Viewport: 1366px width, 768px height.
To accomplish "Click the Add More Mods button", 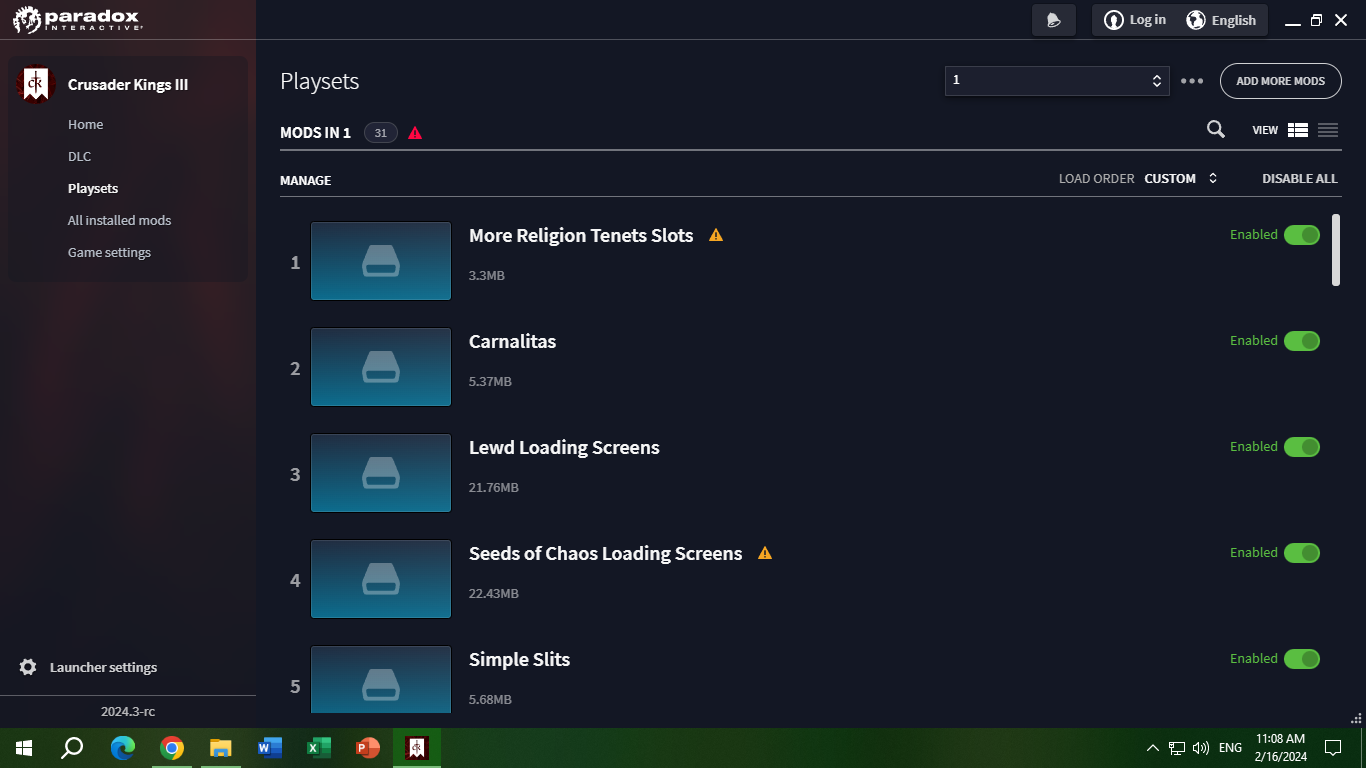I will 1281,81.
